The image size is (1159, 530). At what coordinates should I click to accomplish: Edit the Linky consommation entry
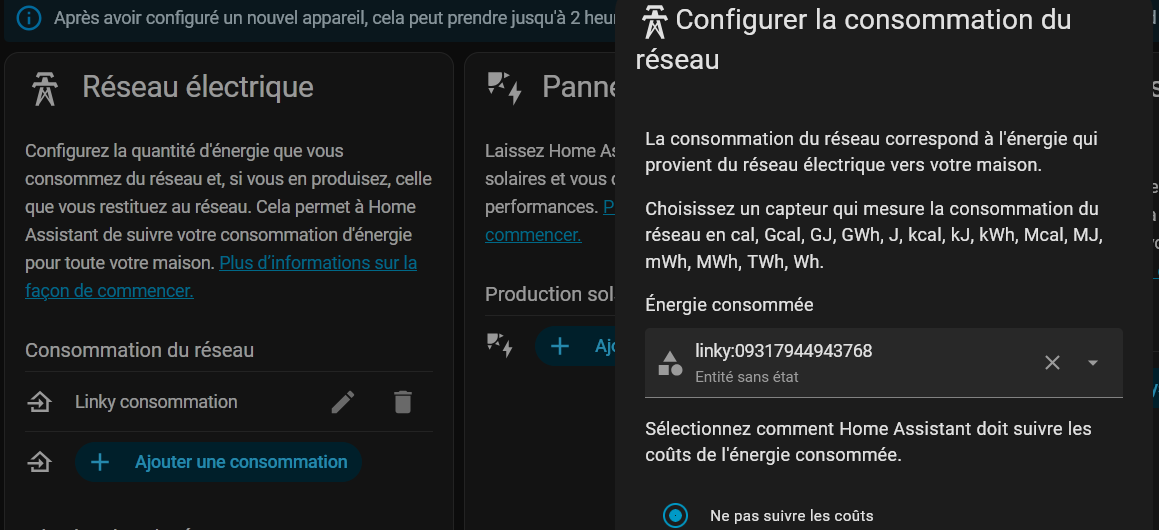343,402
